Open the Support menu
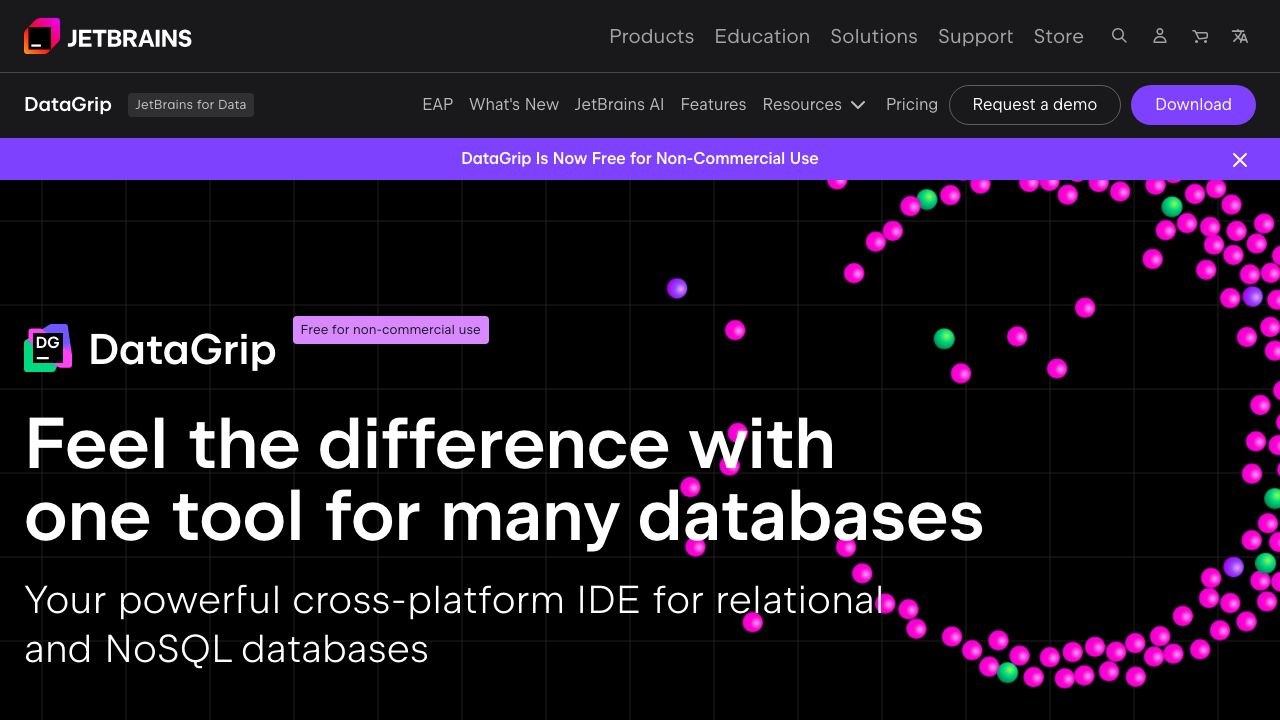This screenshot has width=1280, height=720. (x=975, y=36)
